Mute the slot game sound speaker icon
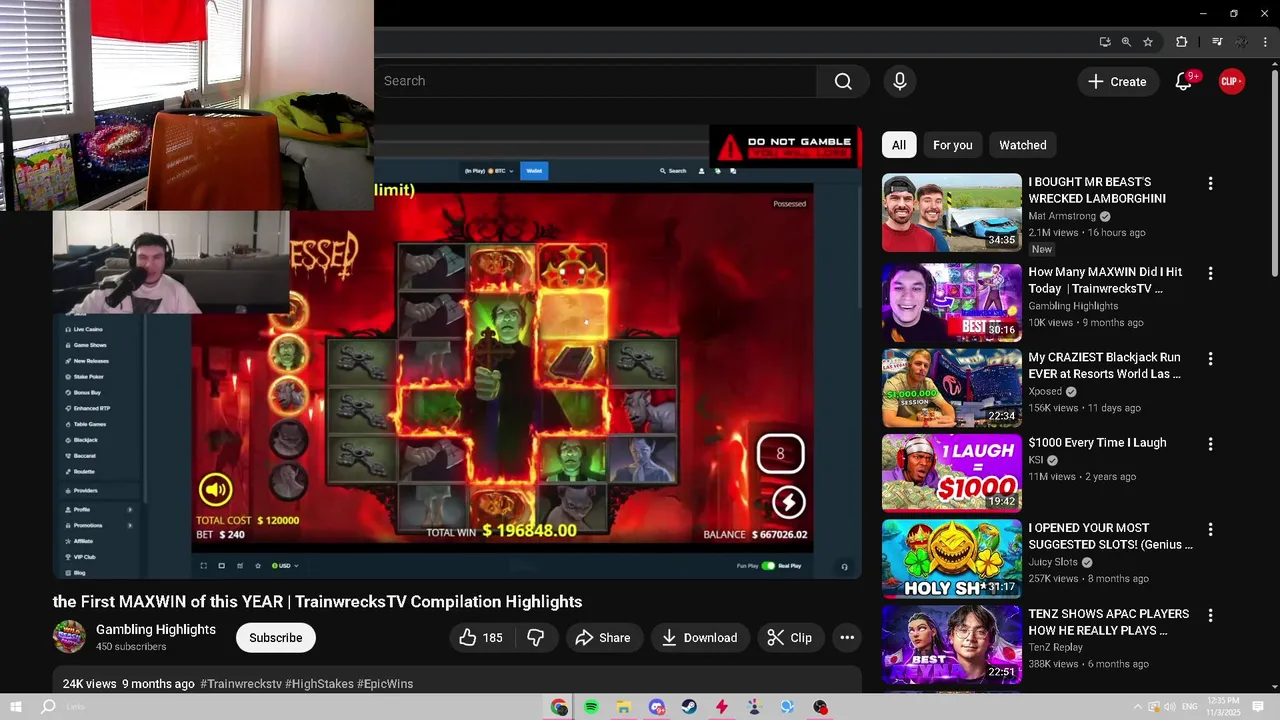This screenshot has width=1280, height=720. point(215,489)
